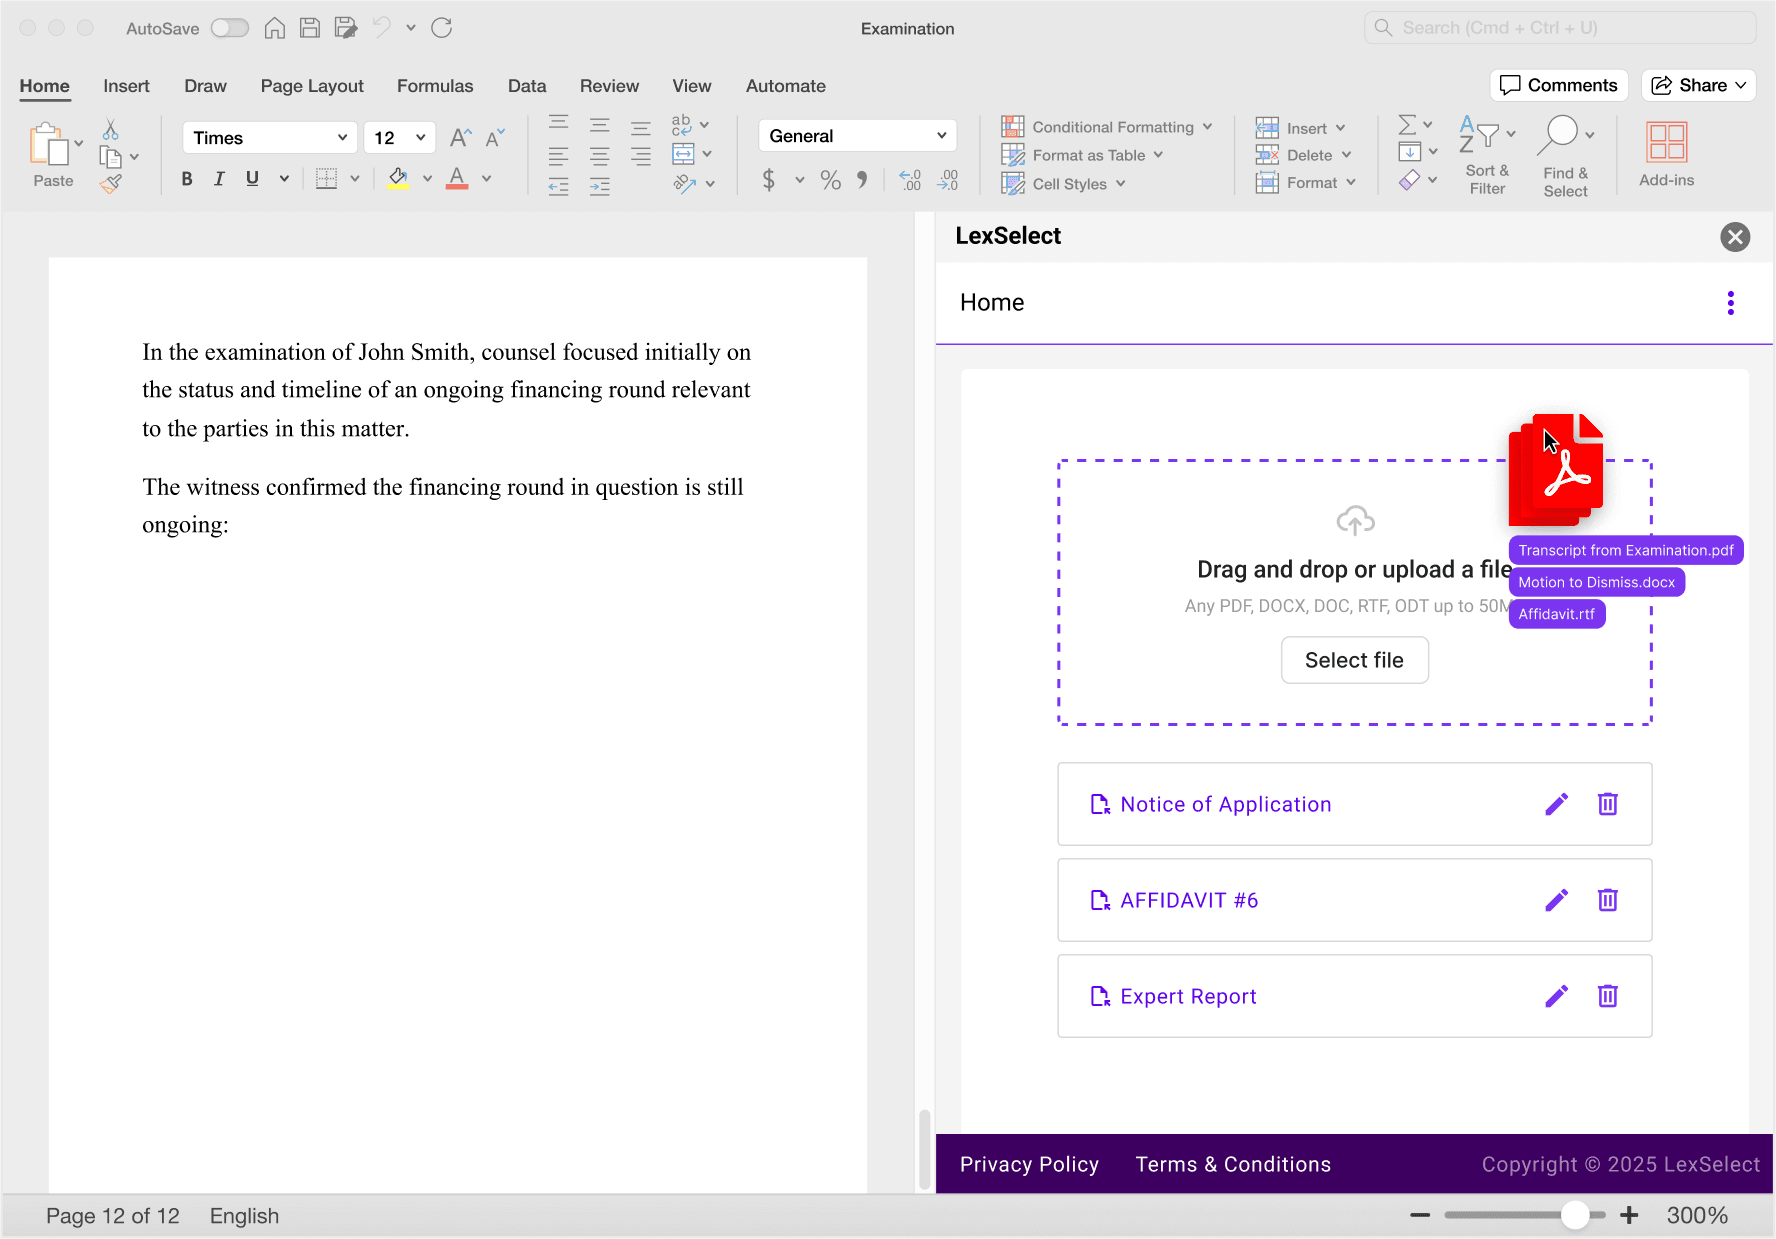Toggle the AutoSave switch

pyautogui.click(x=229, y=28)
